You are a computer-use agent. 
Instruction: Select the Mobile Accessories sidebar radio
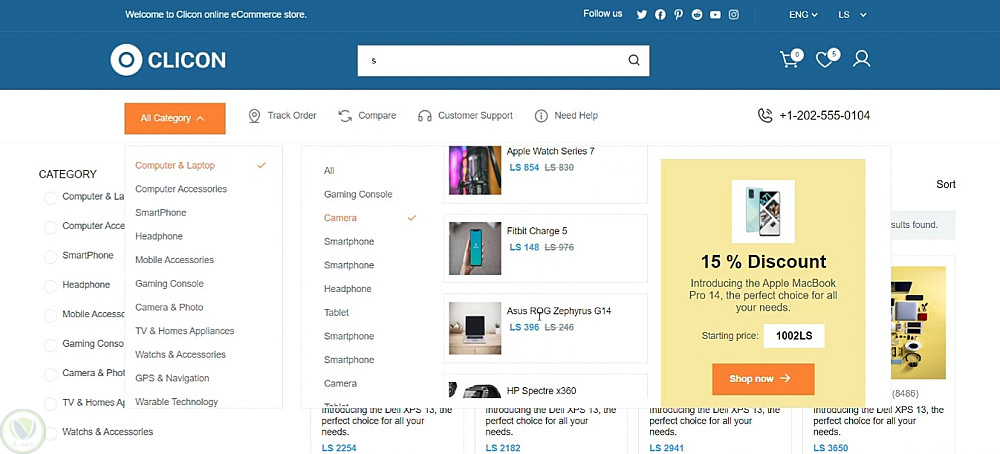coord(50,316)
